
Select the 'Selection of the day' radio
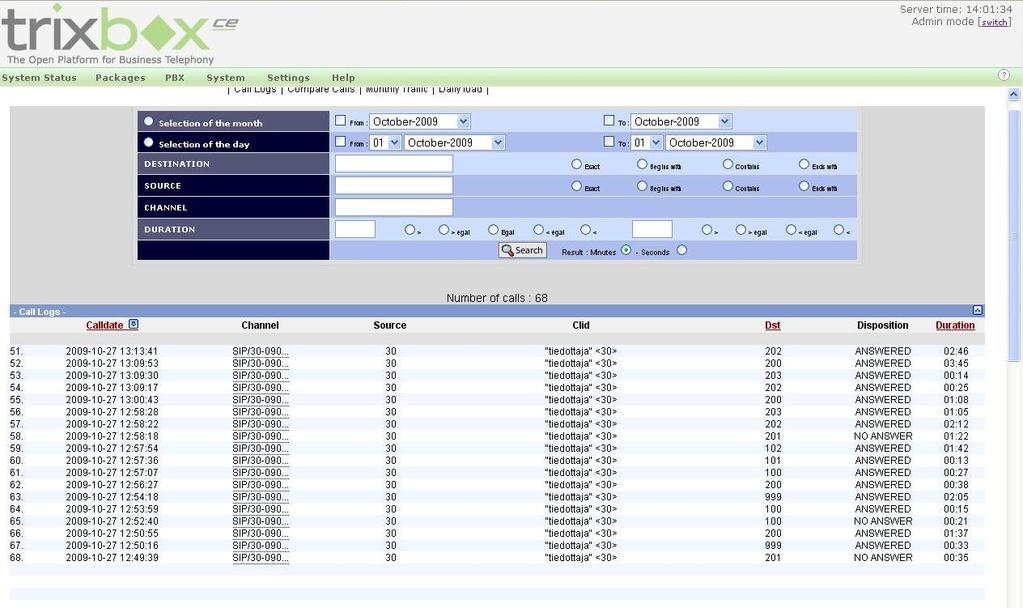pos(149,142)
